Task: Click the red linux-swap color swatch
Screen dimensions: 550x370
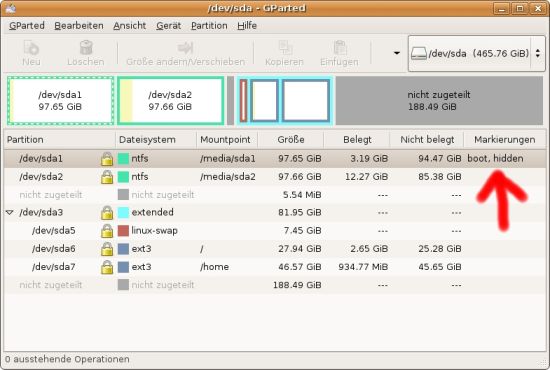Action: [x=123, y=231]
